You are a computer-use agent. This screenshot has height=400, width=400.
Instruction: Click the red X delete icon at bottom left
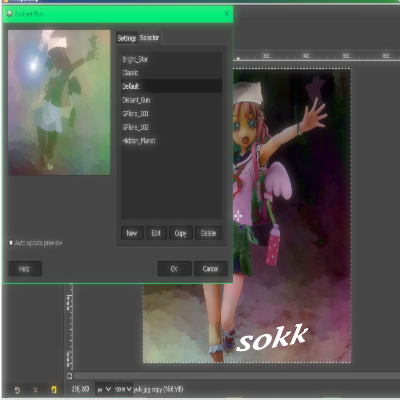pos(35,390)
